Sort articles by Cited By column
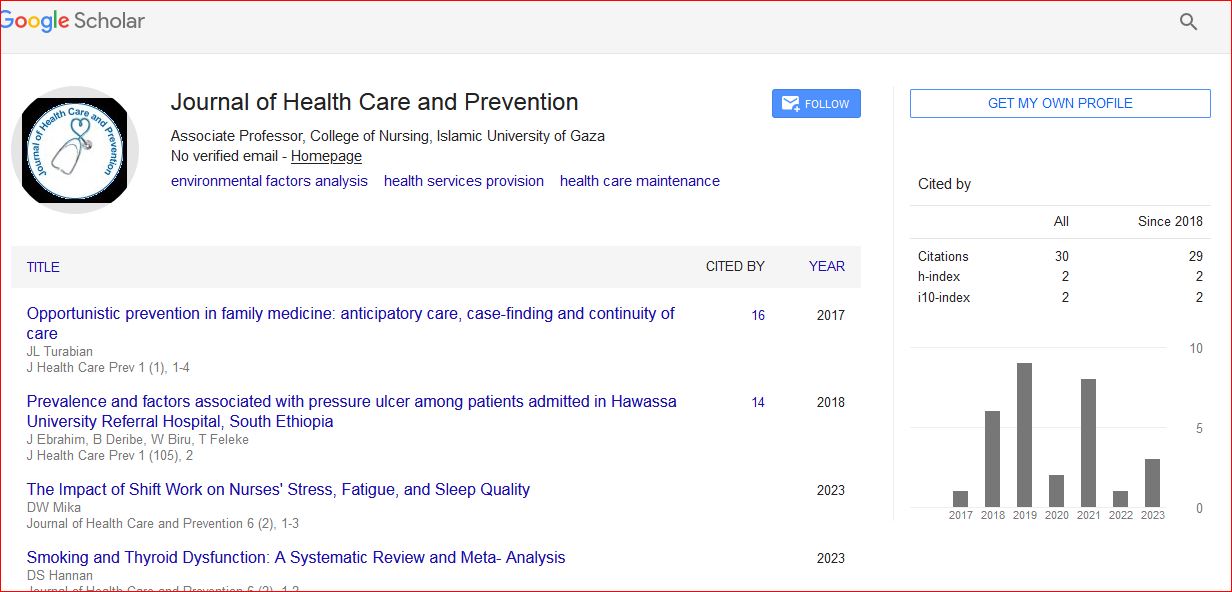Screen dimensions: 1232x592 pyautogui.click(x=735, y=266)
